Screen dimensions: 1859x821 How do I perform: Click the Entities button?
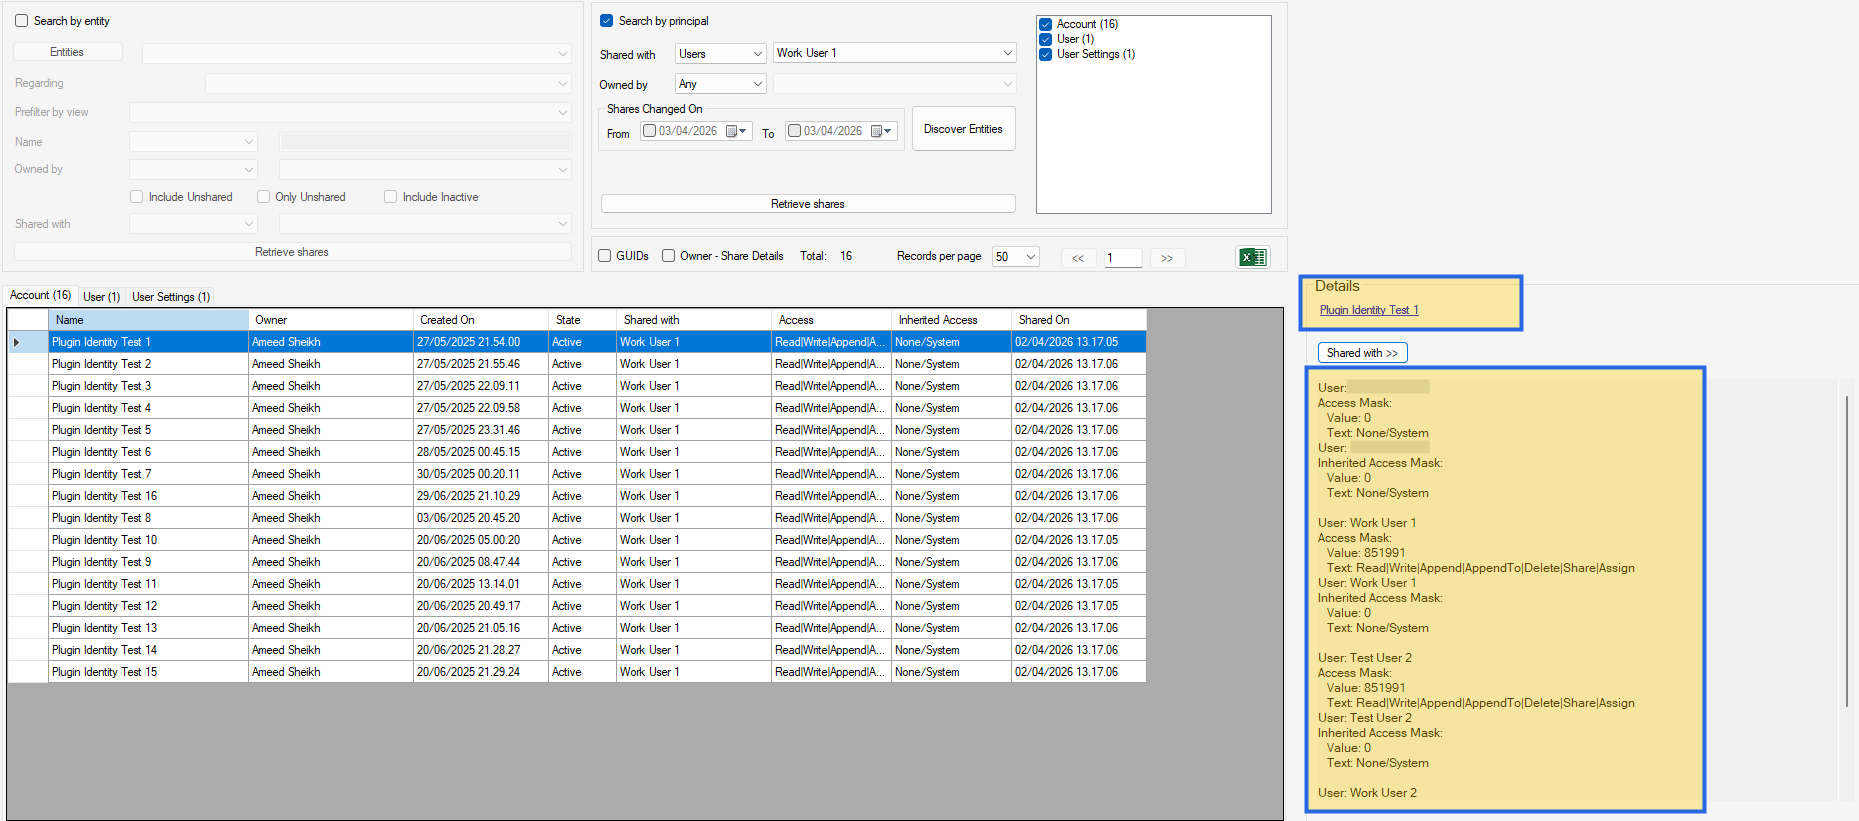pyautogui.click(x=67, y=52)
